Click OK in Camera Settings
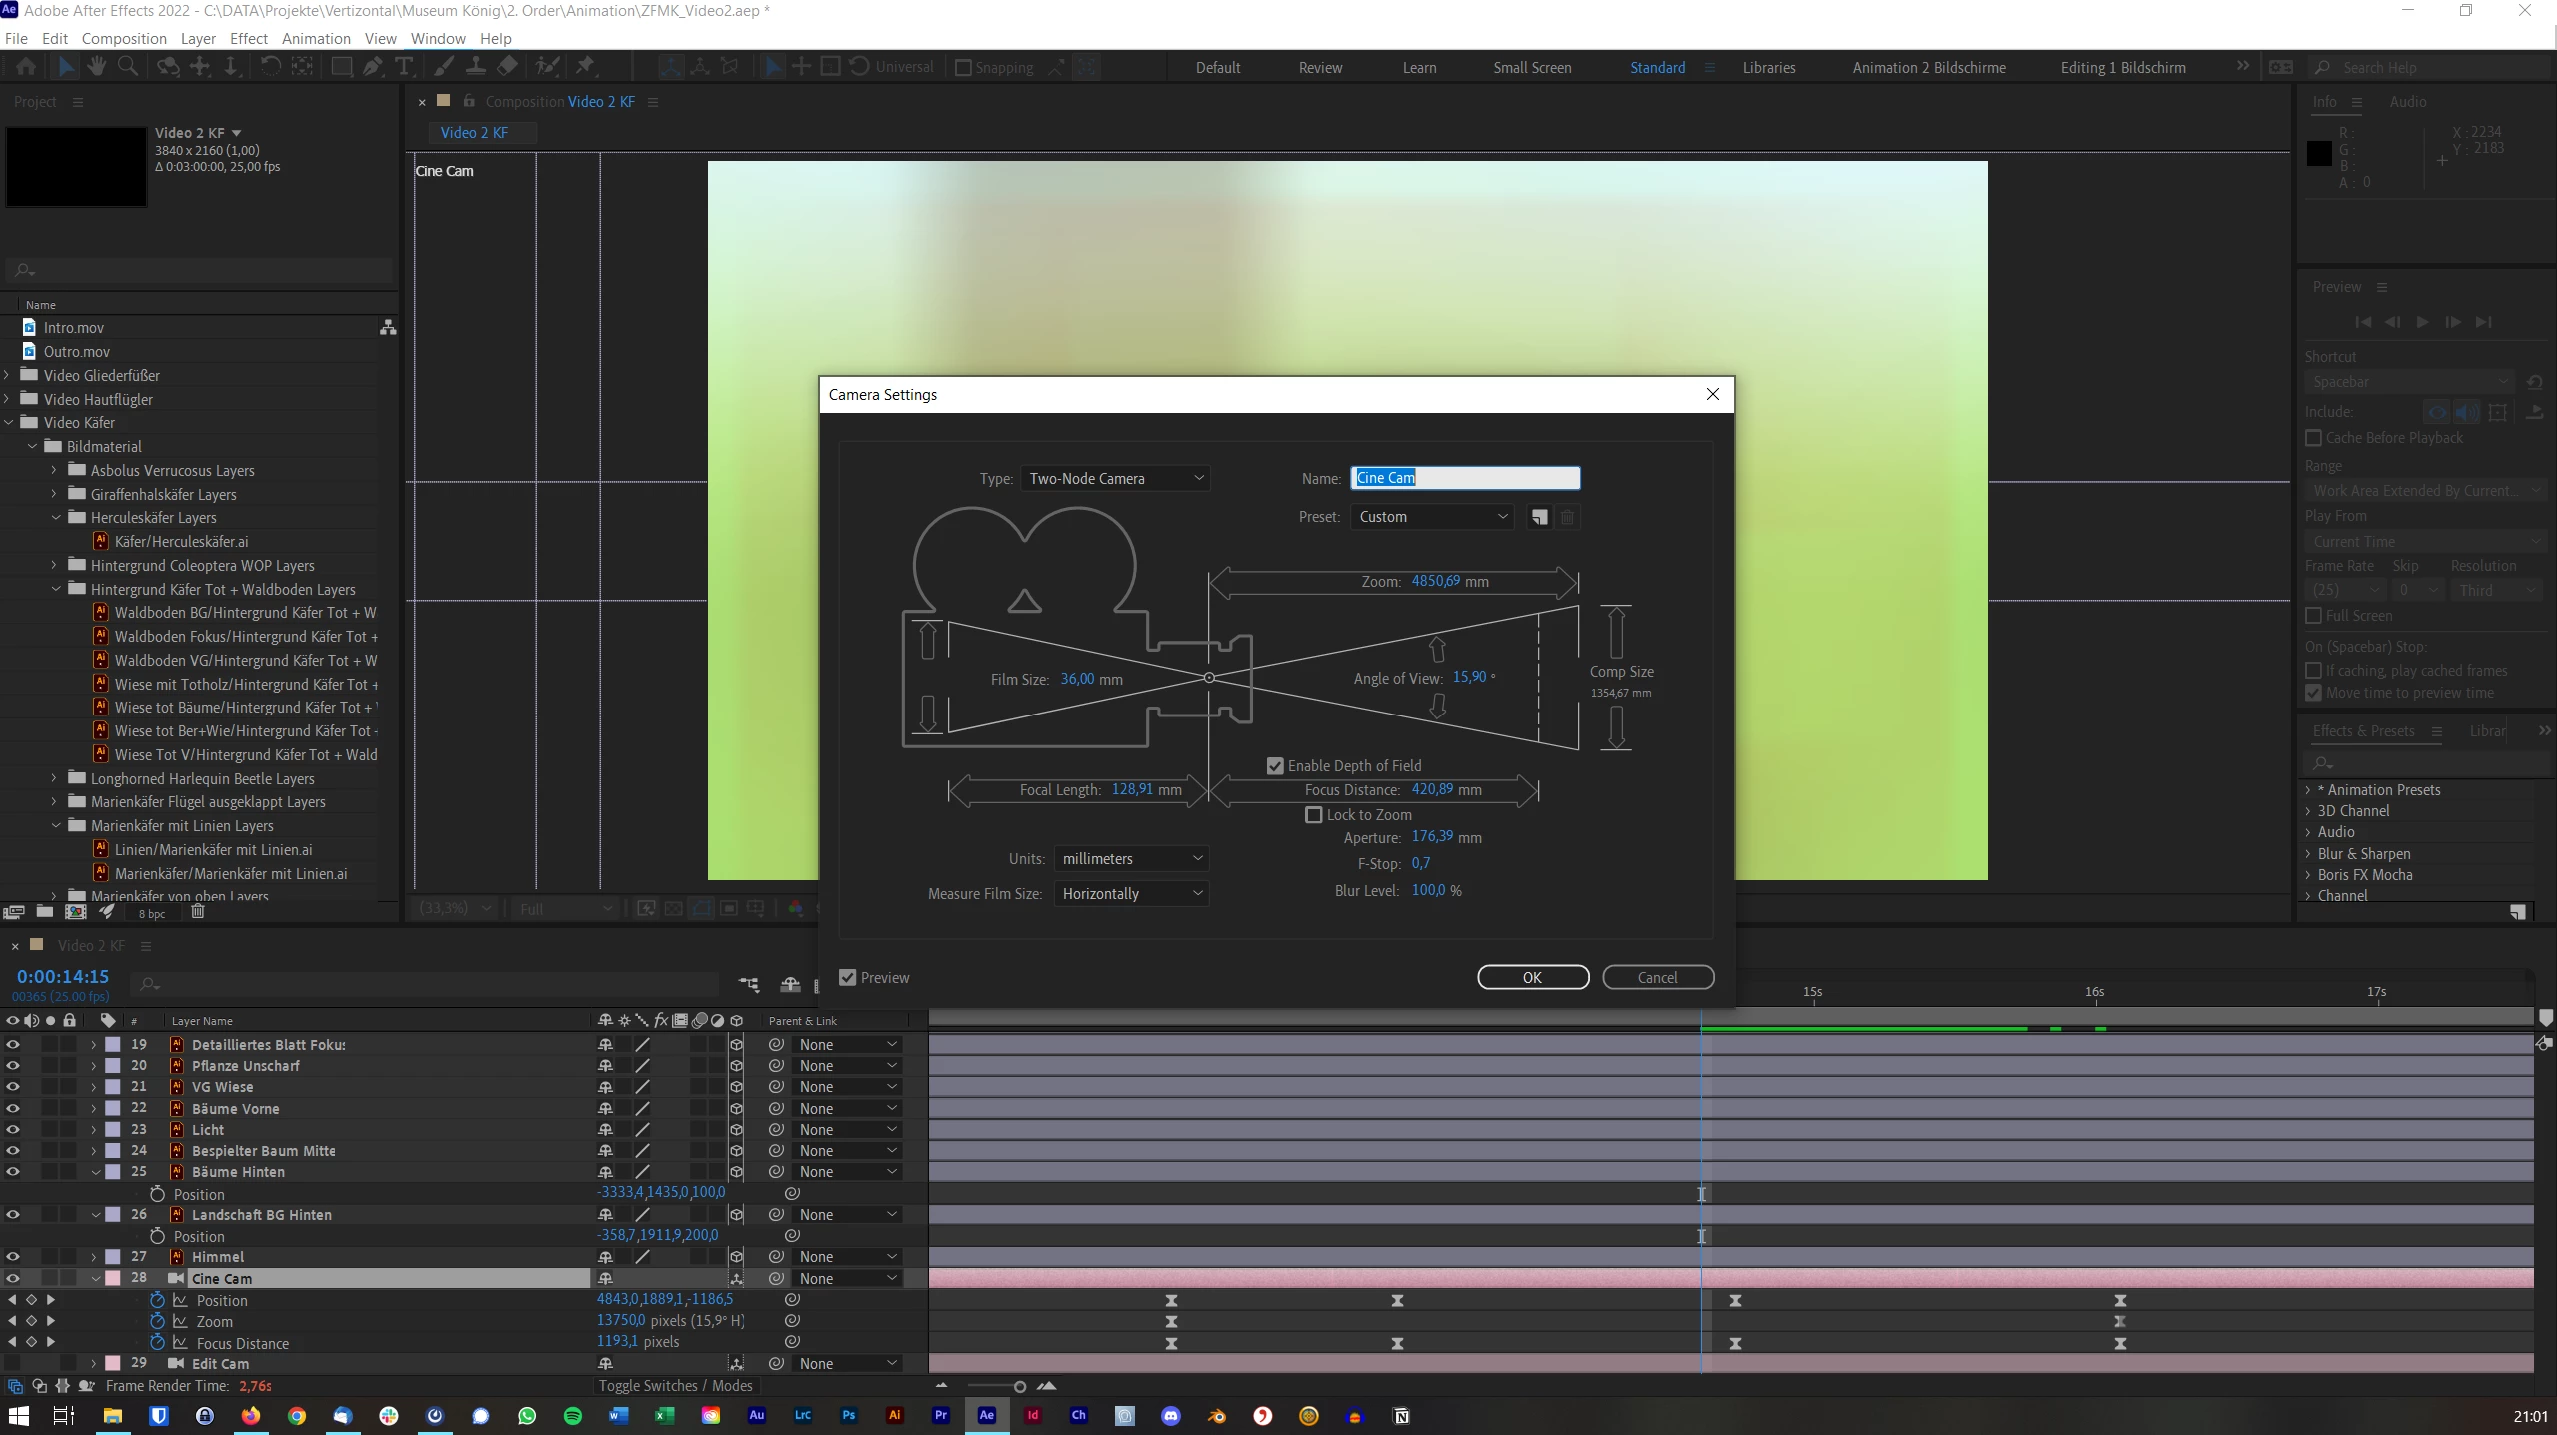Viewport: 2557px width, 1435px height. point(1532,977)
